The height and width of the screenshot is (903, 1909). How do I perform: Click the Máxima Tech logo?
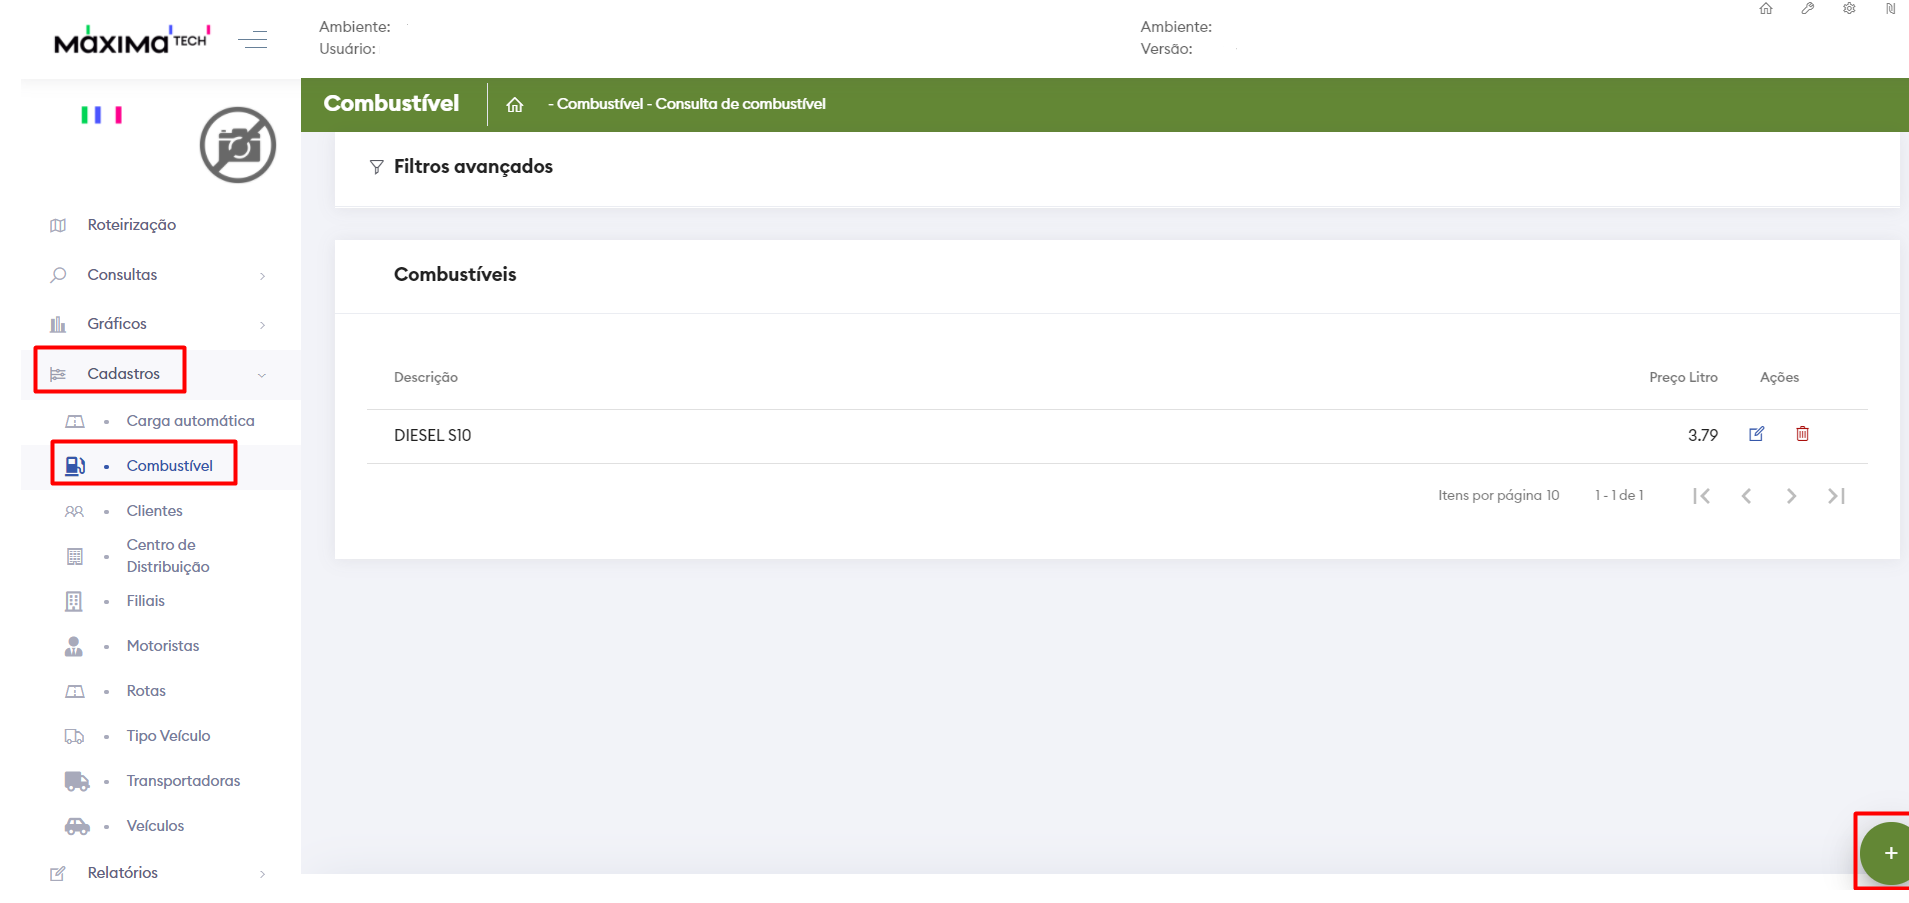point(133,40)
